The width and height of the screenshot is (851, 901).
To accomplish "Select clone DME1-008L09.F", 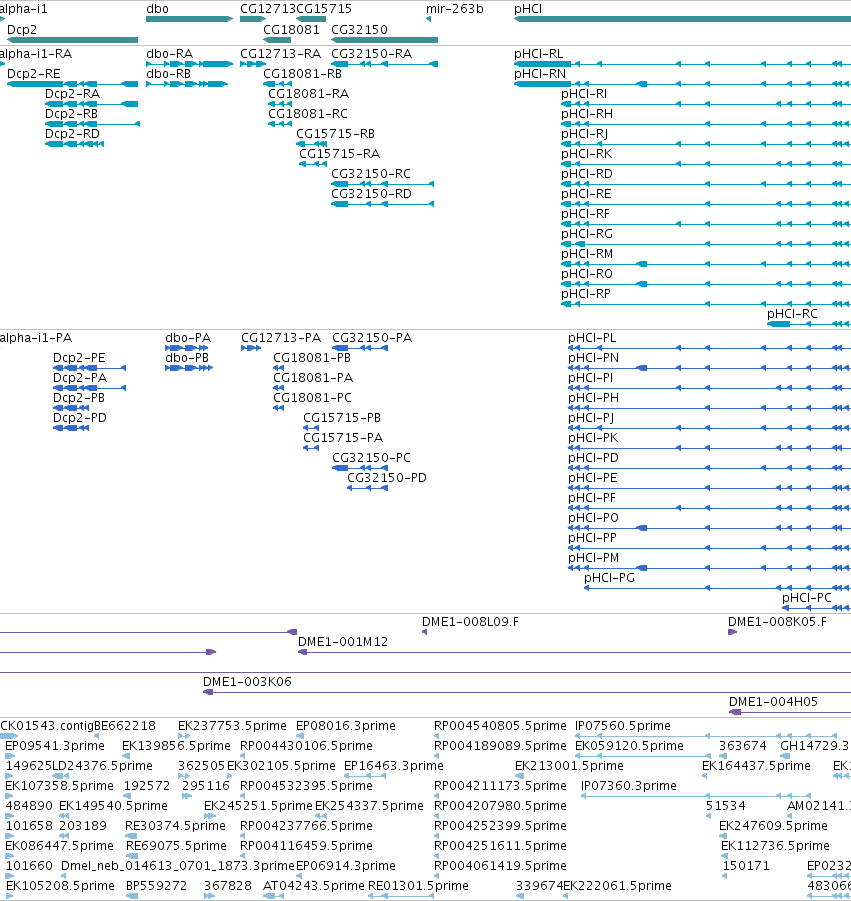I will tap(470, 622).
